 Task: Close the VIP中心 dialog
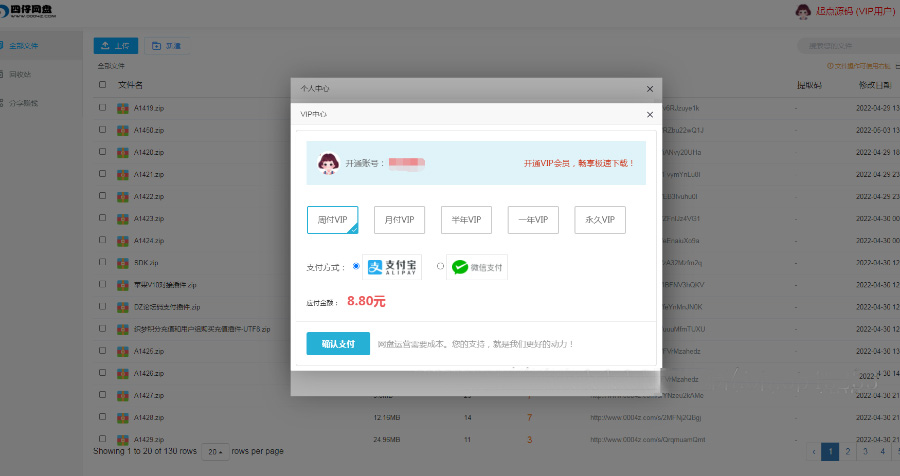(649, 114)
